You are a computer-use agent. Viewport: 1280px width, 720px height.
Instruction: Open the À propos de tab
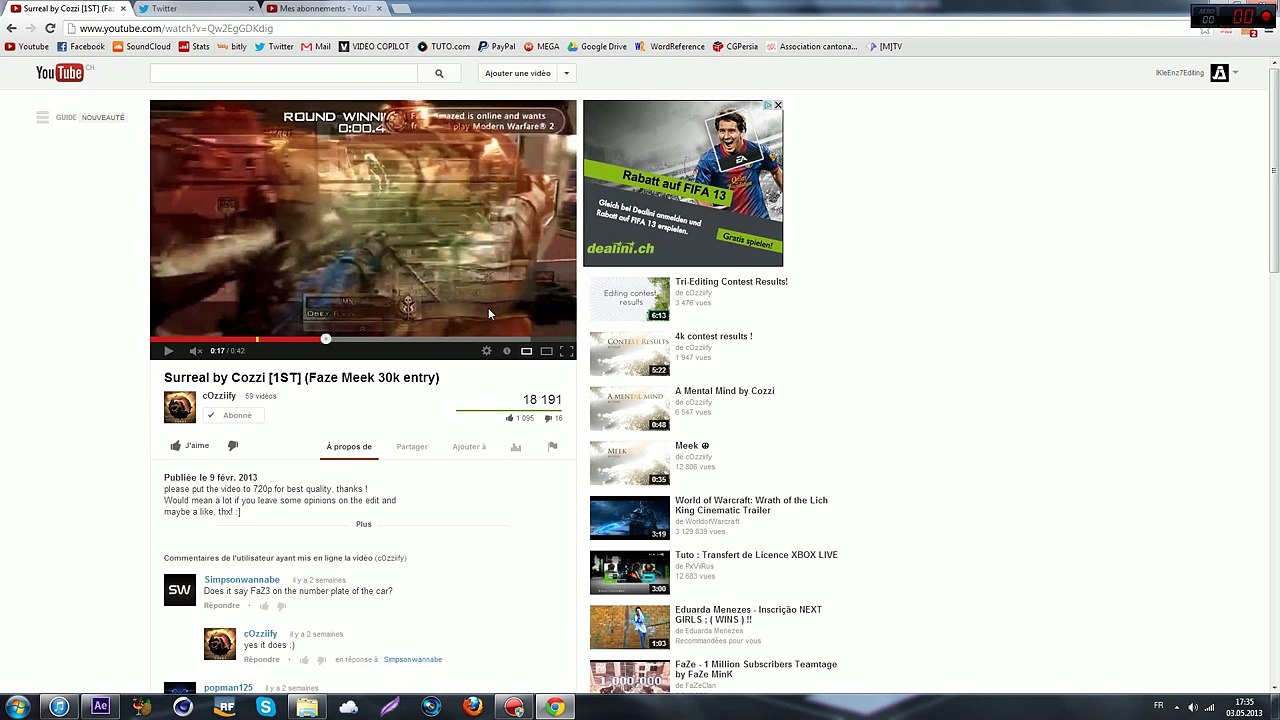click(x=349, y=447)
